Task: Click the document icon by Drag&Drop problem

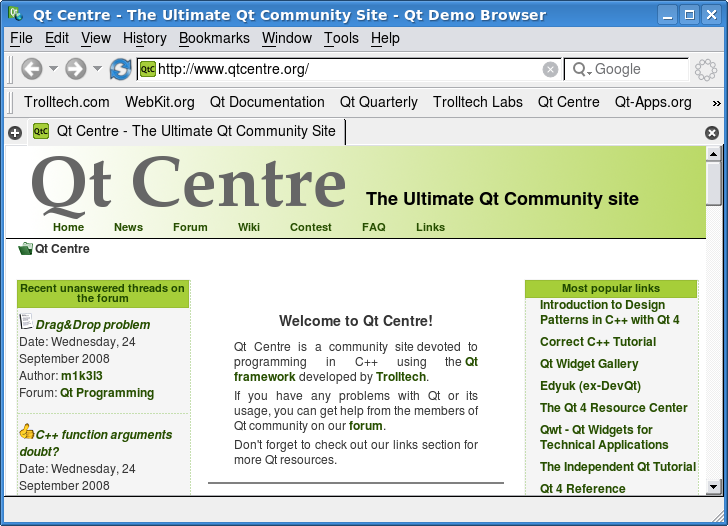Action: pos(26,321)
